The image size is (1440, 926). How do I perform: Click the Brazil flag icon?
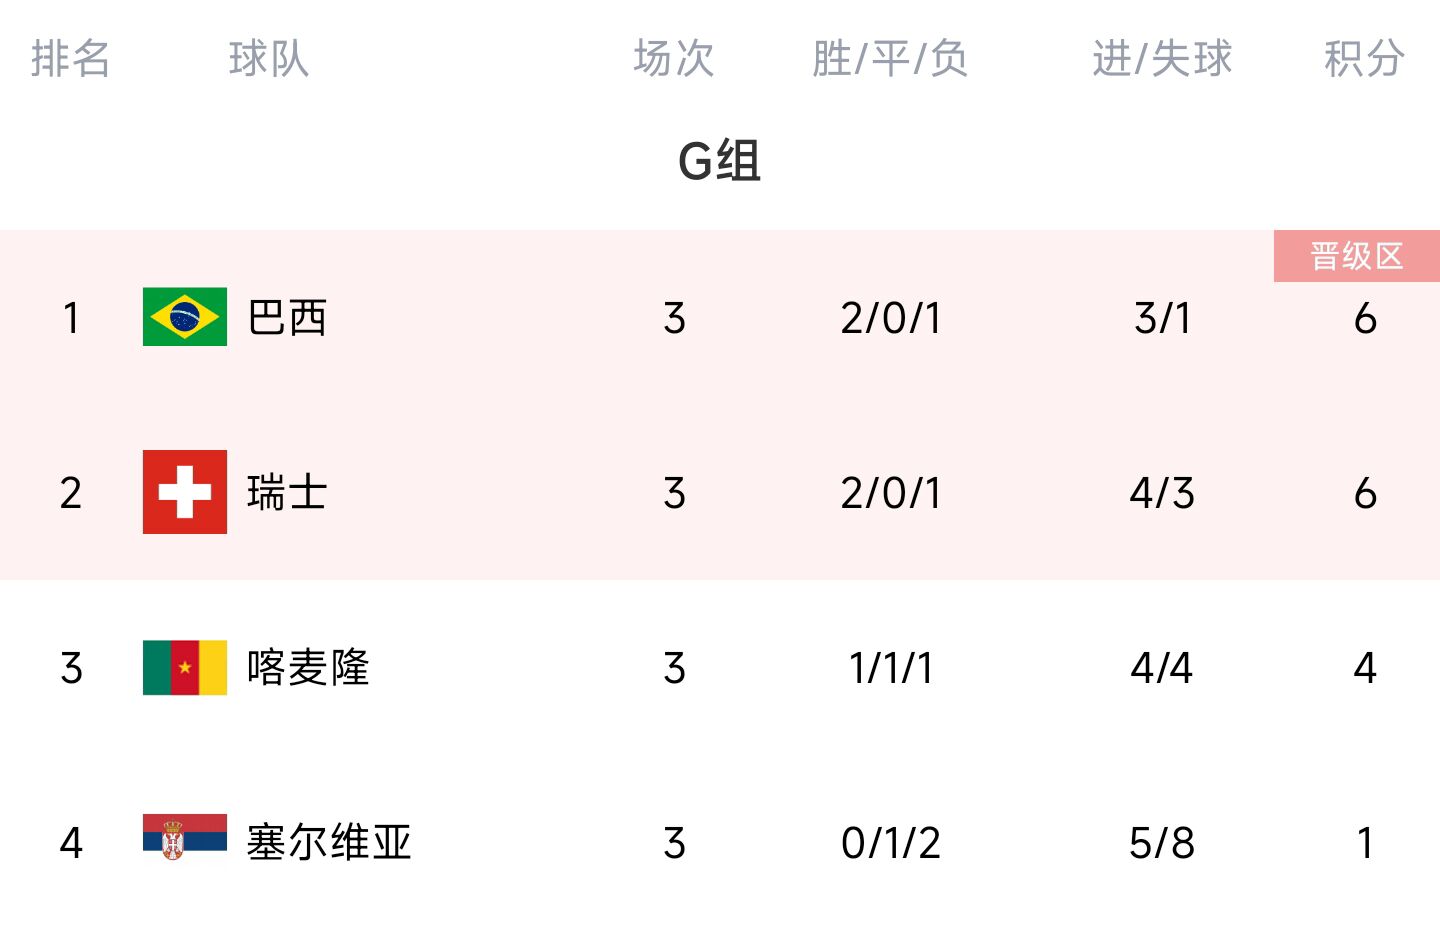click(x=185, y=317)
